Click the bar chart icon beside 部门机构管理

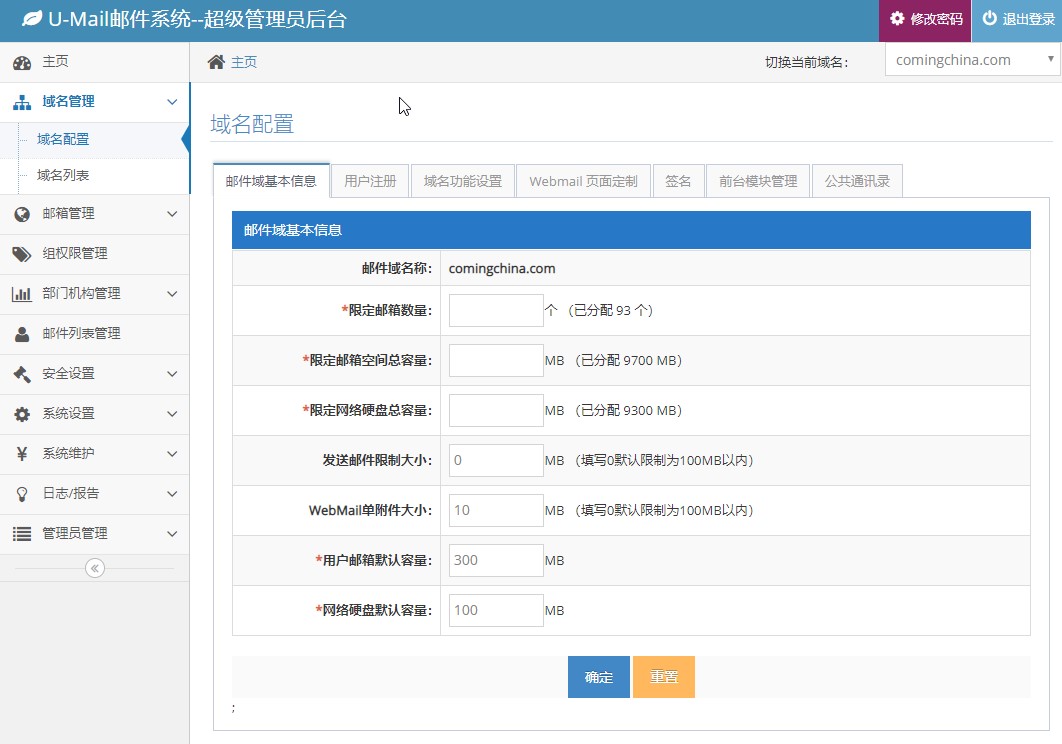coord(22,294)
